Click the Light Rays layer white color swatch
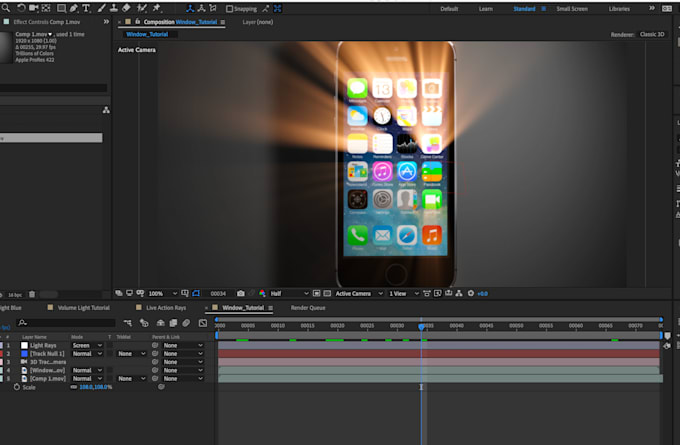 pos(24,345)
